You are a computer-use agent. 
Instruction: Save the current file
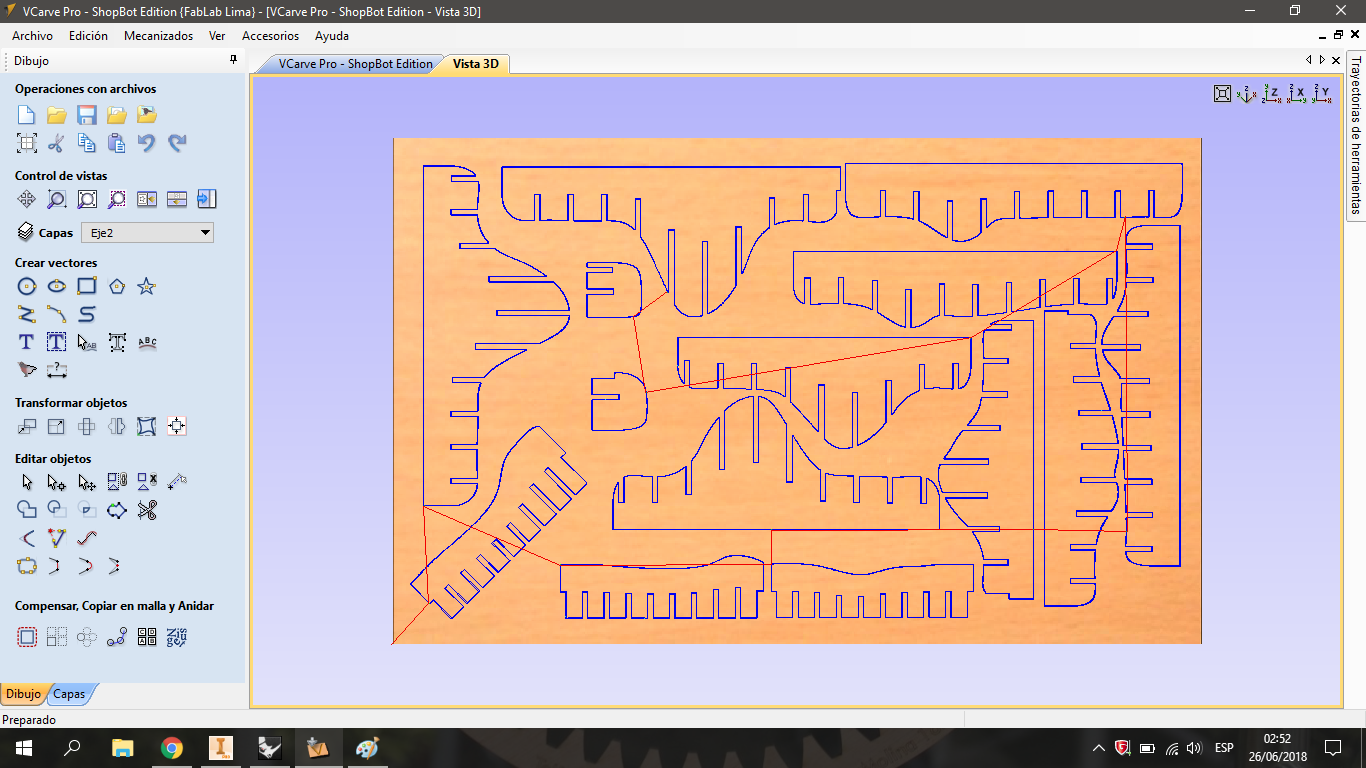click(87, 114)
